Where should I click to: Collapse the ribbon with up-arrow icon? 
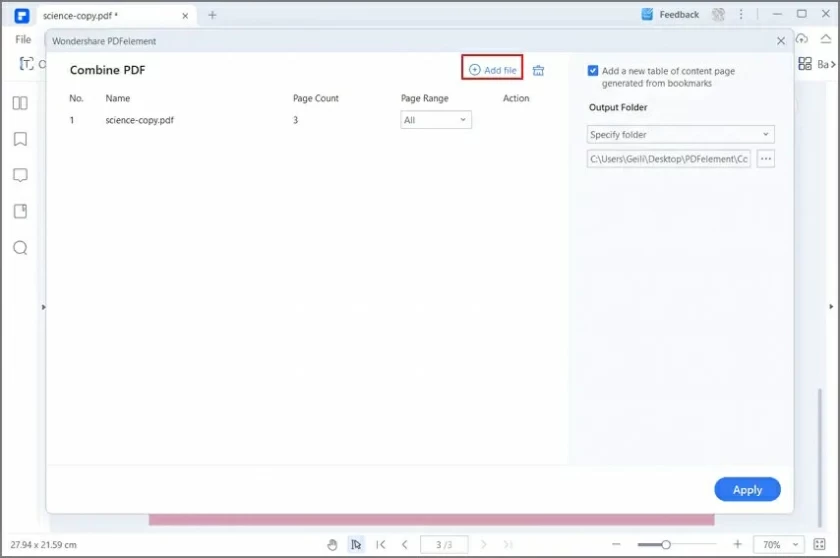(x=826, y=39)
